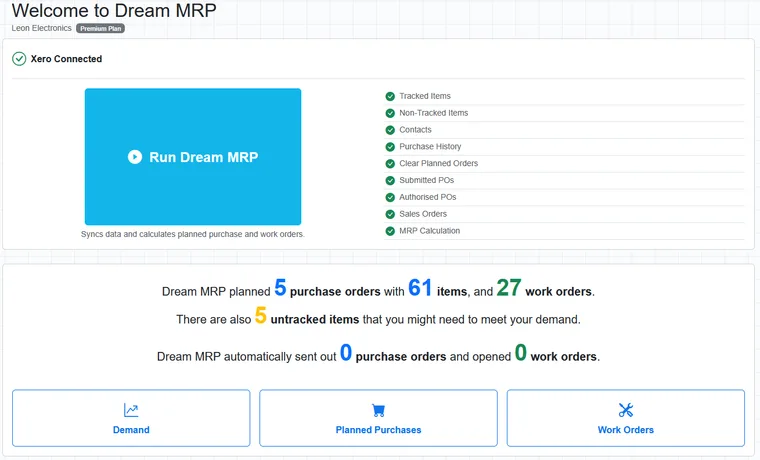760x460 pixels.
Task: Click the MRP Calculation text
Action: (x=429, y=231)
